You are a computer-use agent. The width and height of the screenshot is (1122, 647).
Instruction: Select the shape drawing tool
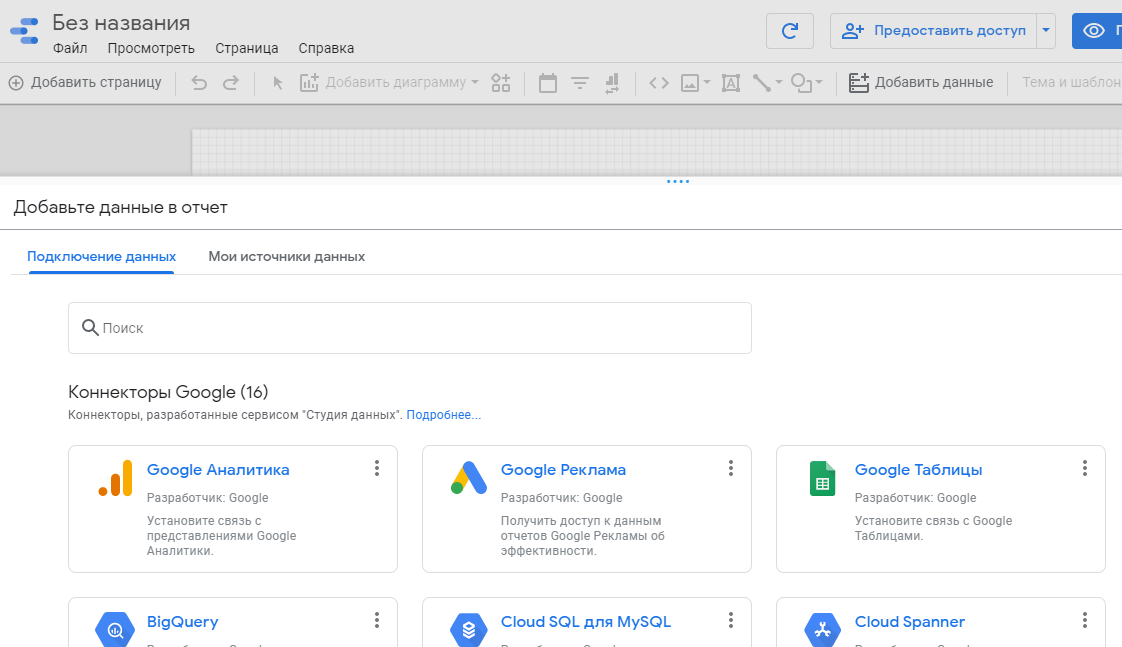(801, 83)
